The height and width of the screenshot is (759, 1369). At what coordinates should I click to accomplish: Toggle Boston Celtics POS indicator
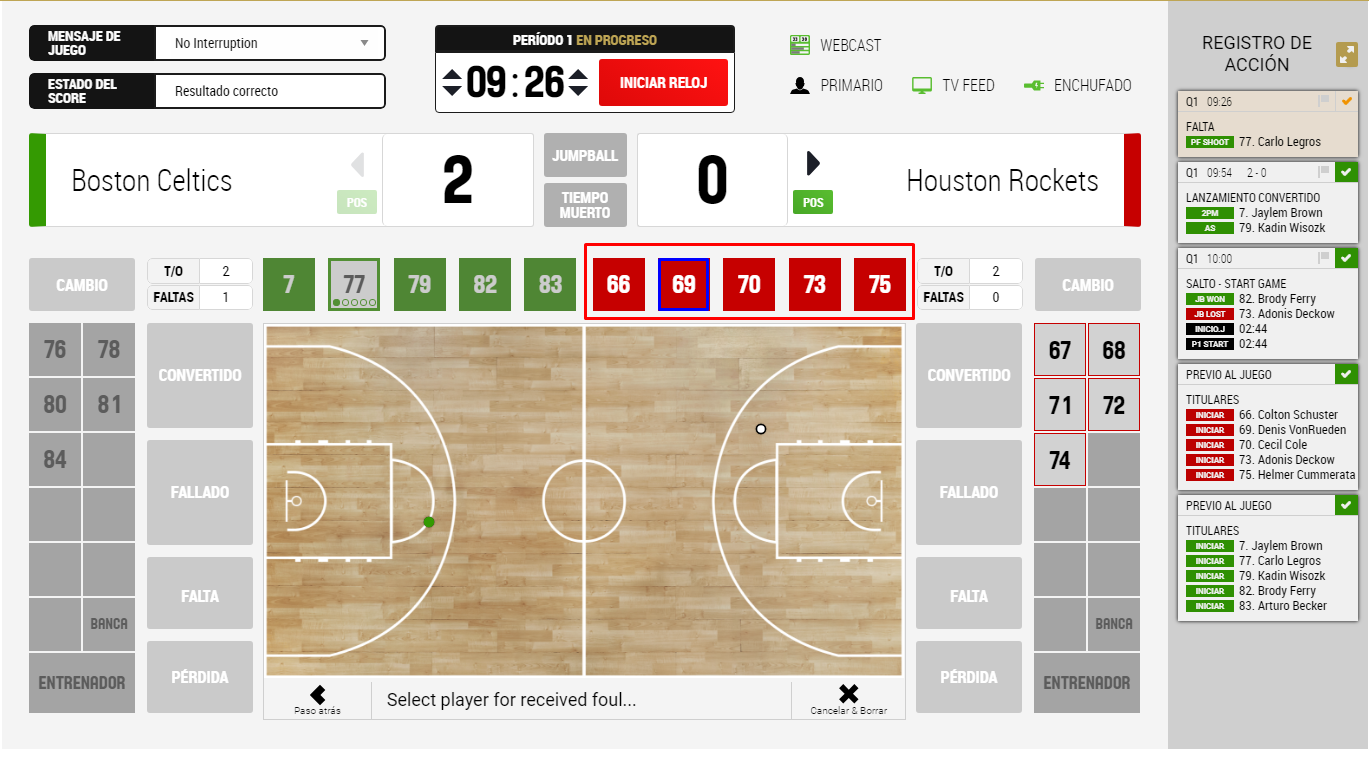click(357, 202)
